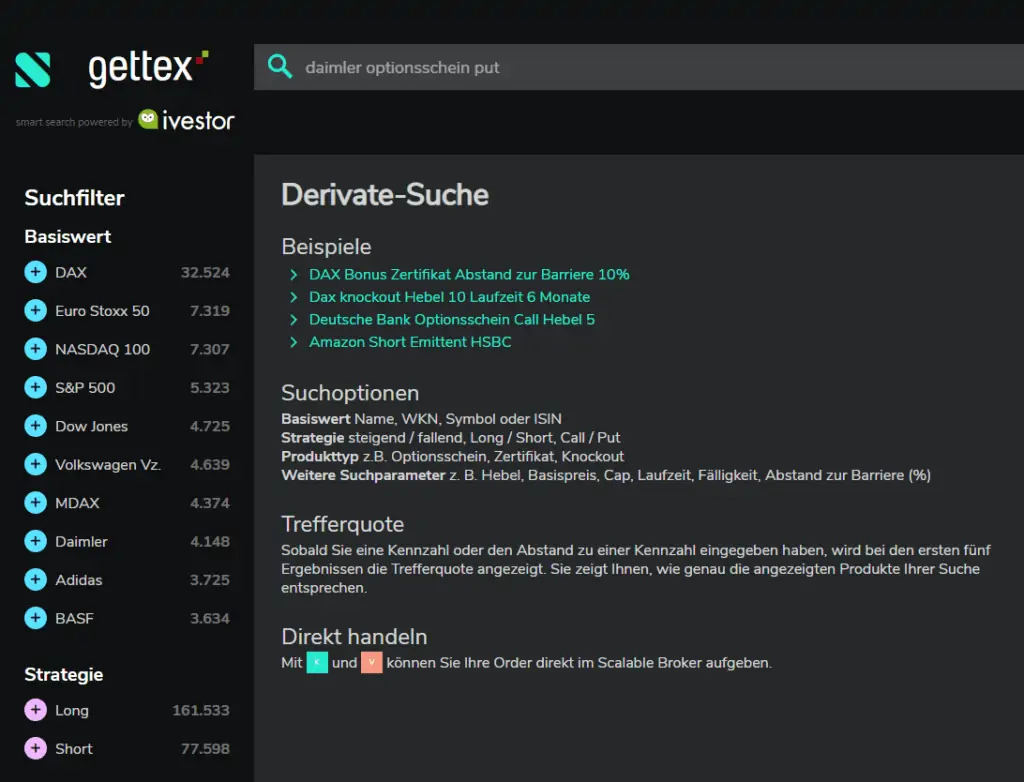Add MDAX filter plus icon

(x=35, y=503)
